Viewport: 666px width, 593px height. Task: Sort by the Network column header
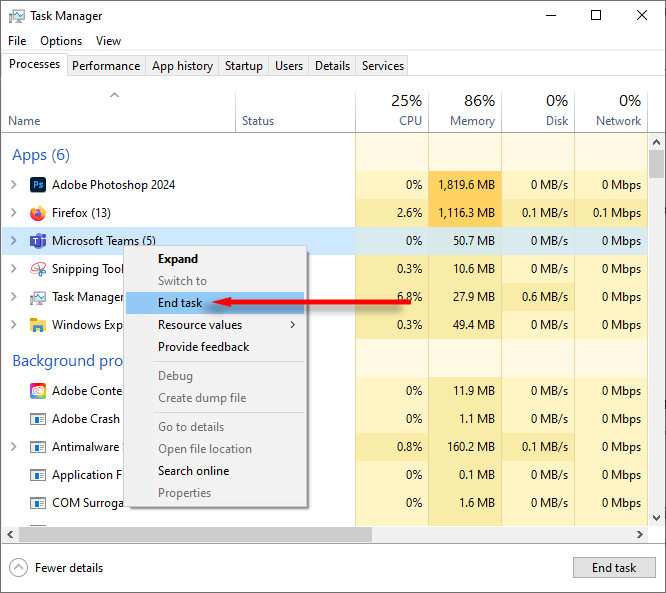(611, 111)
